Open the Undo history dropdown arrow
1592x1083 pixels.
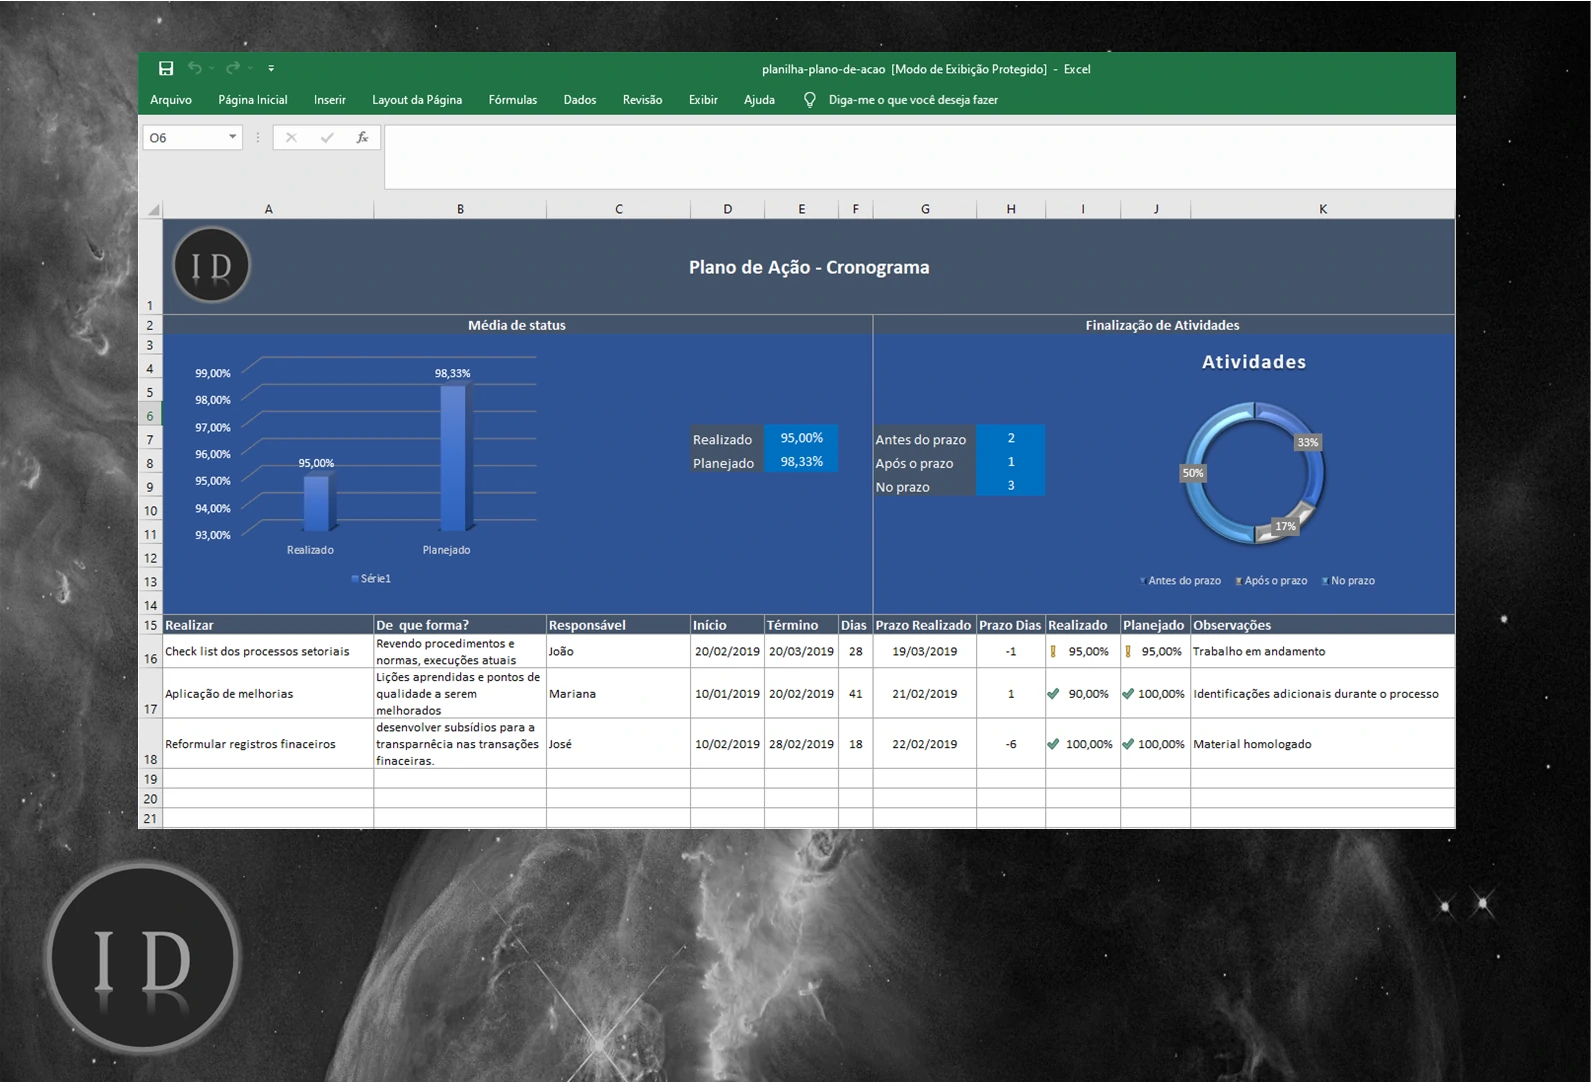pos(212,69)
